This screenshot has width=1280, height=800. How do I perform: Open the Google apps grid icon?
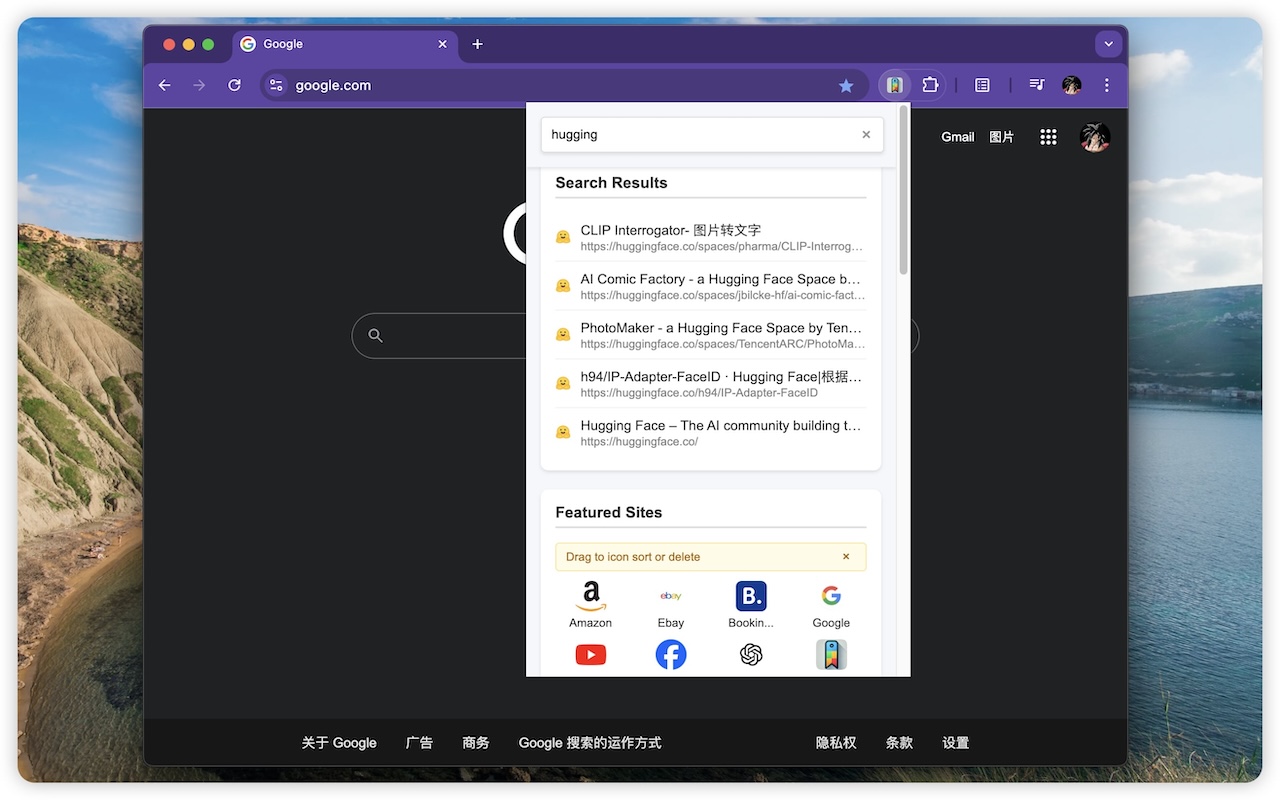click(x=1048, y=136)
